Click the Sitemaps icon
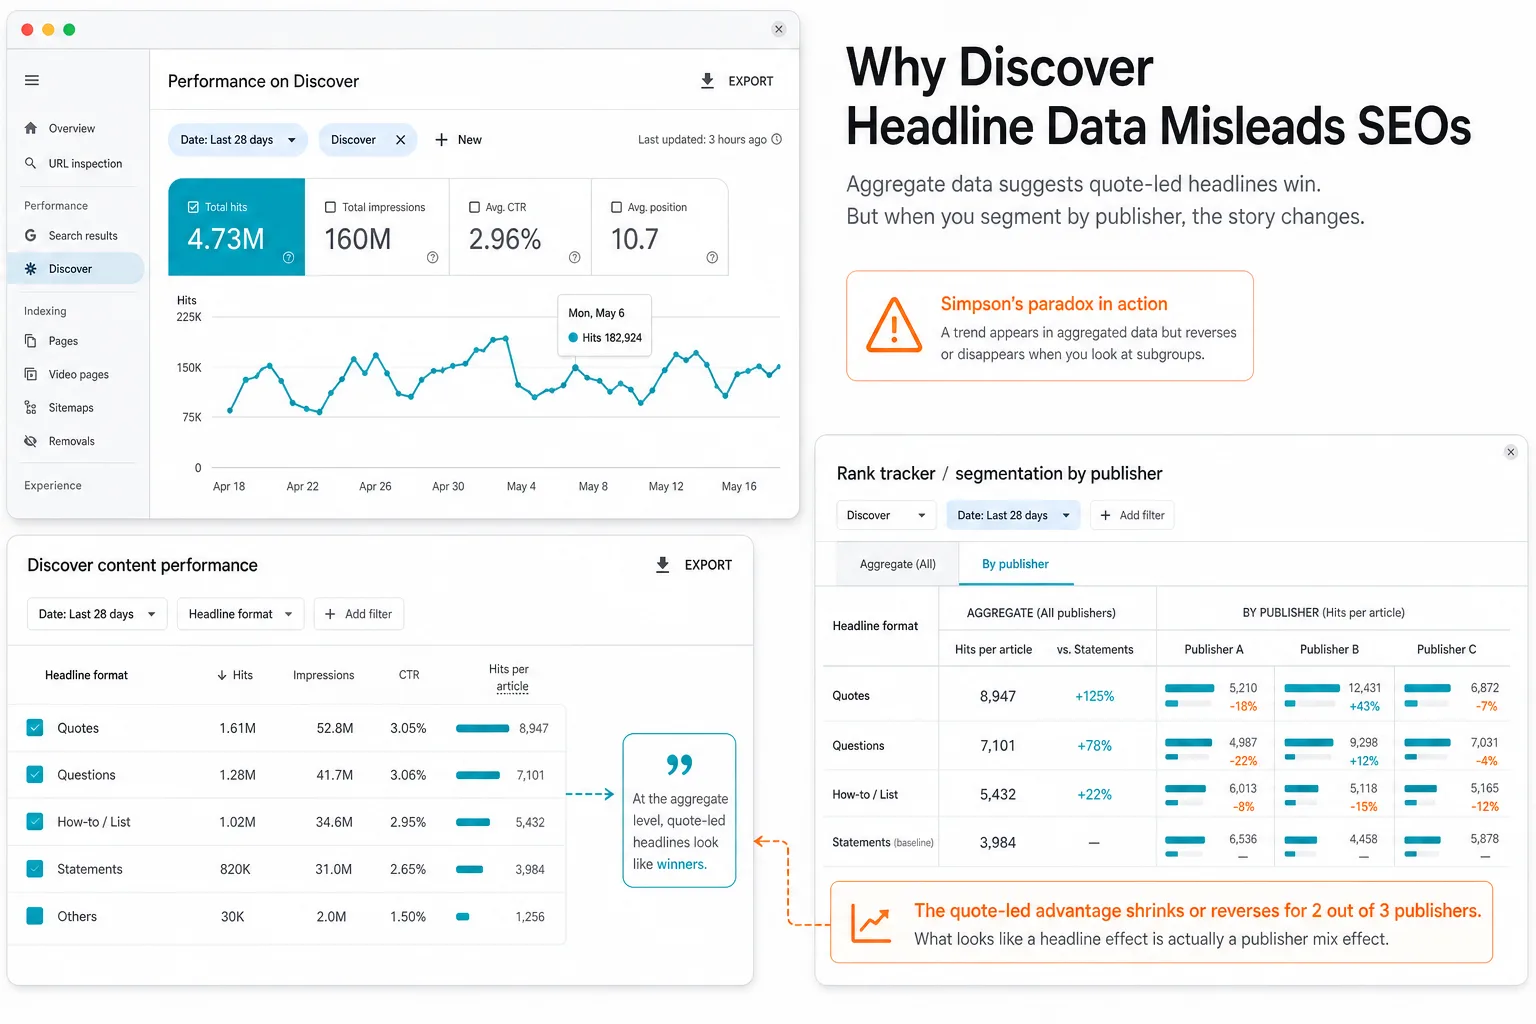Viewport: 1536px width, 1024px height. 31,407
